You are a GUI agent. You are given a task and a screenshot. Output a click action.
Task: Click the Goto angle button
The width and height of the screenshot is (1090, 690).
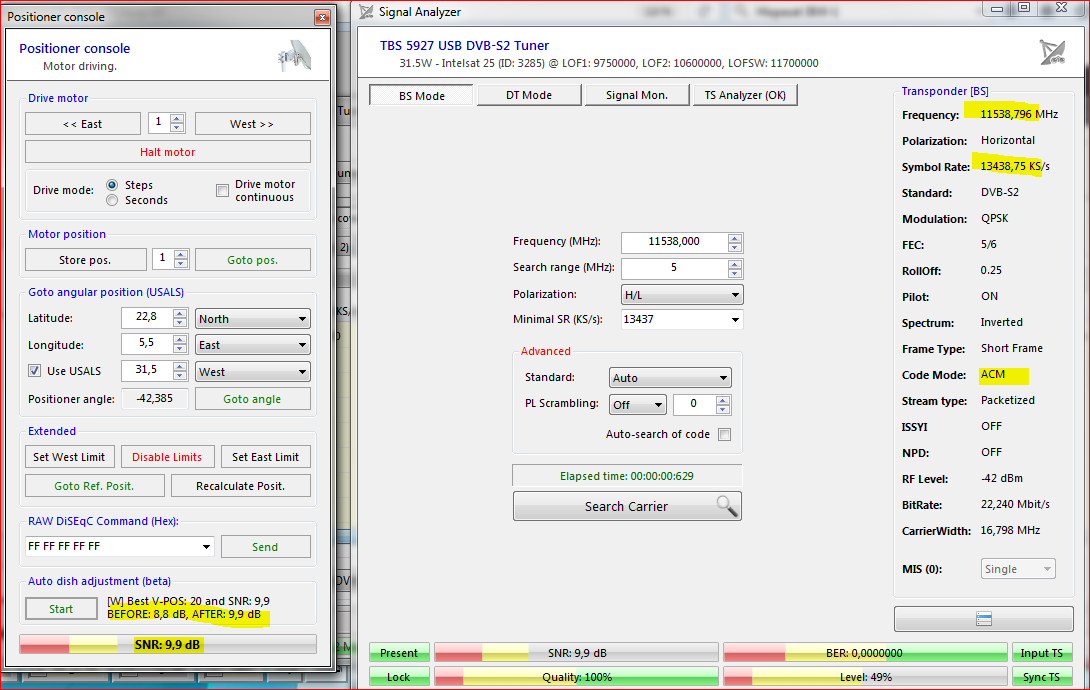(x=252, y=399)
